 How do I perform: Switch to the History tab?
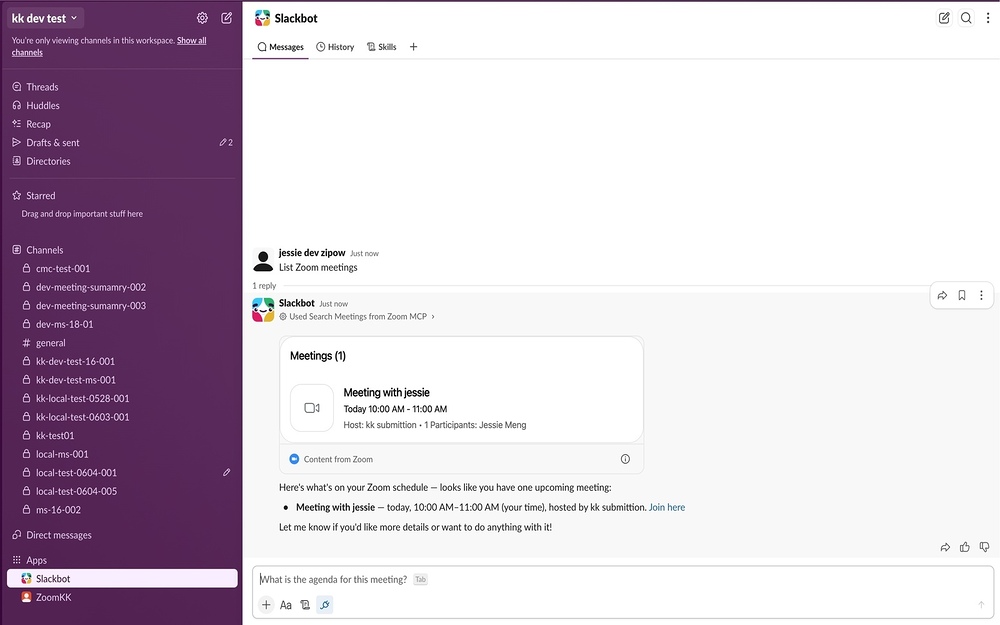[335, 47]
